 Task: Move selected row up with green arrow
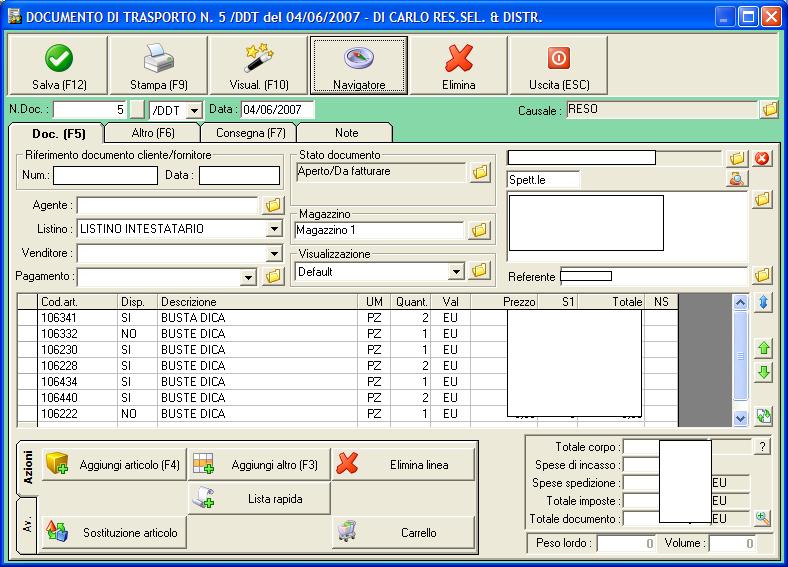coord(763,348)
